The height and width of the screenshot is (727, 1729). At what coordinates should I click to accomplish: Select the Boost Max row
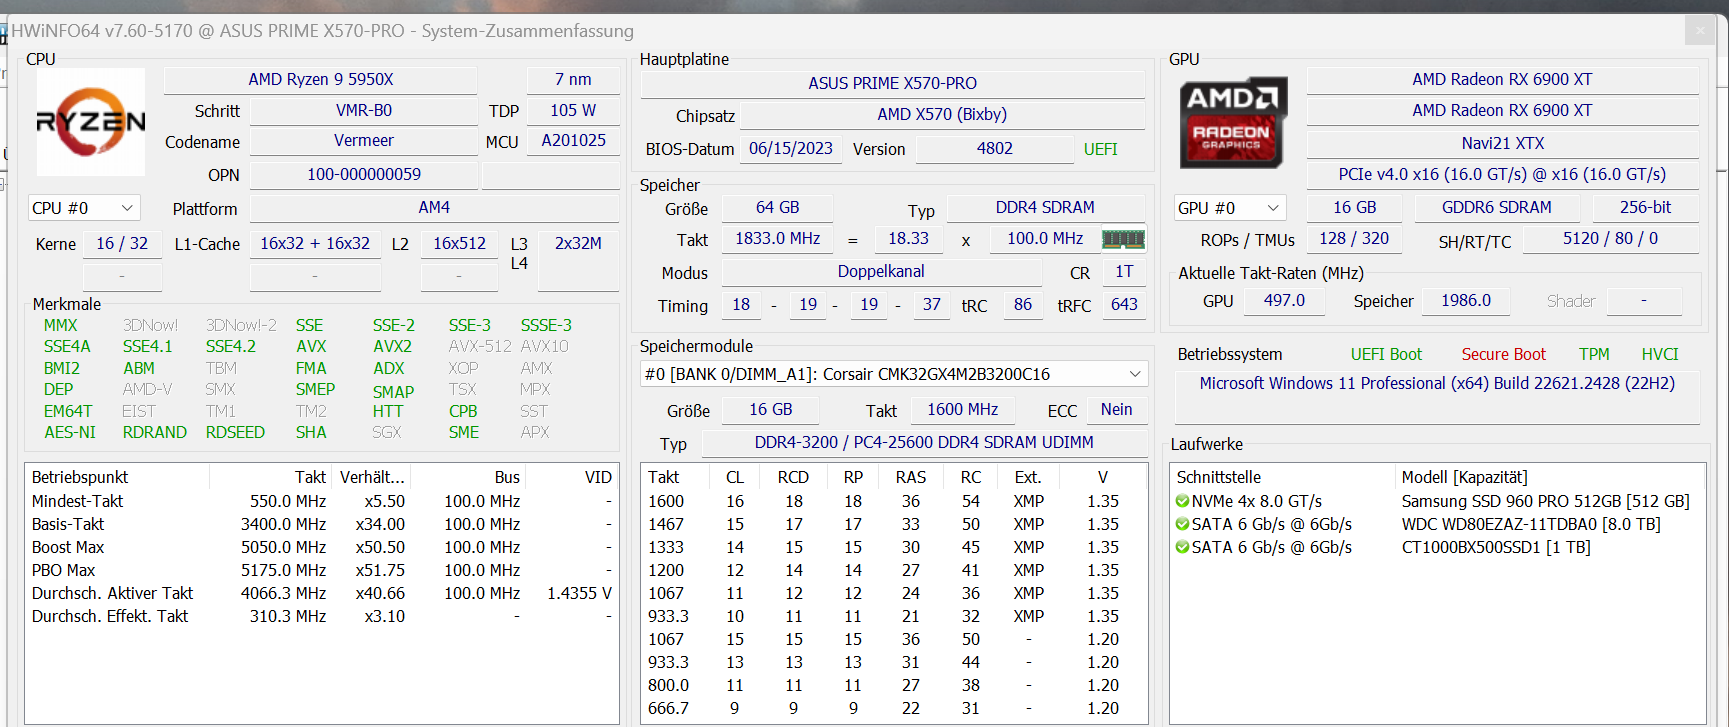(x=321, y=548)
